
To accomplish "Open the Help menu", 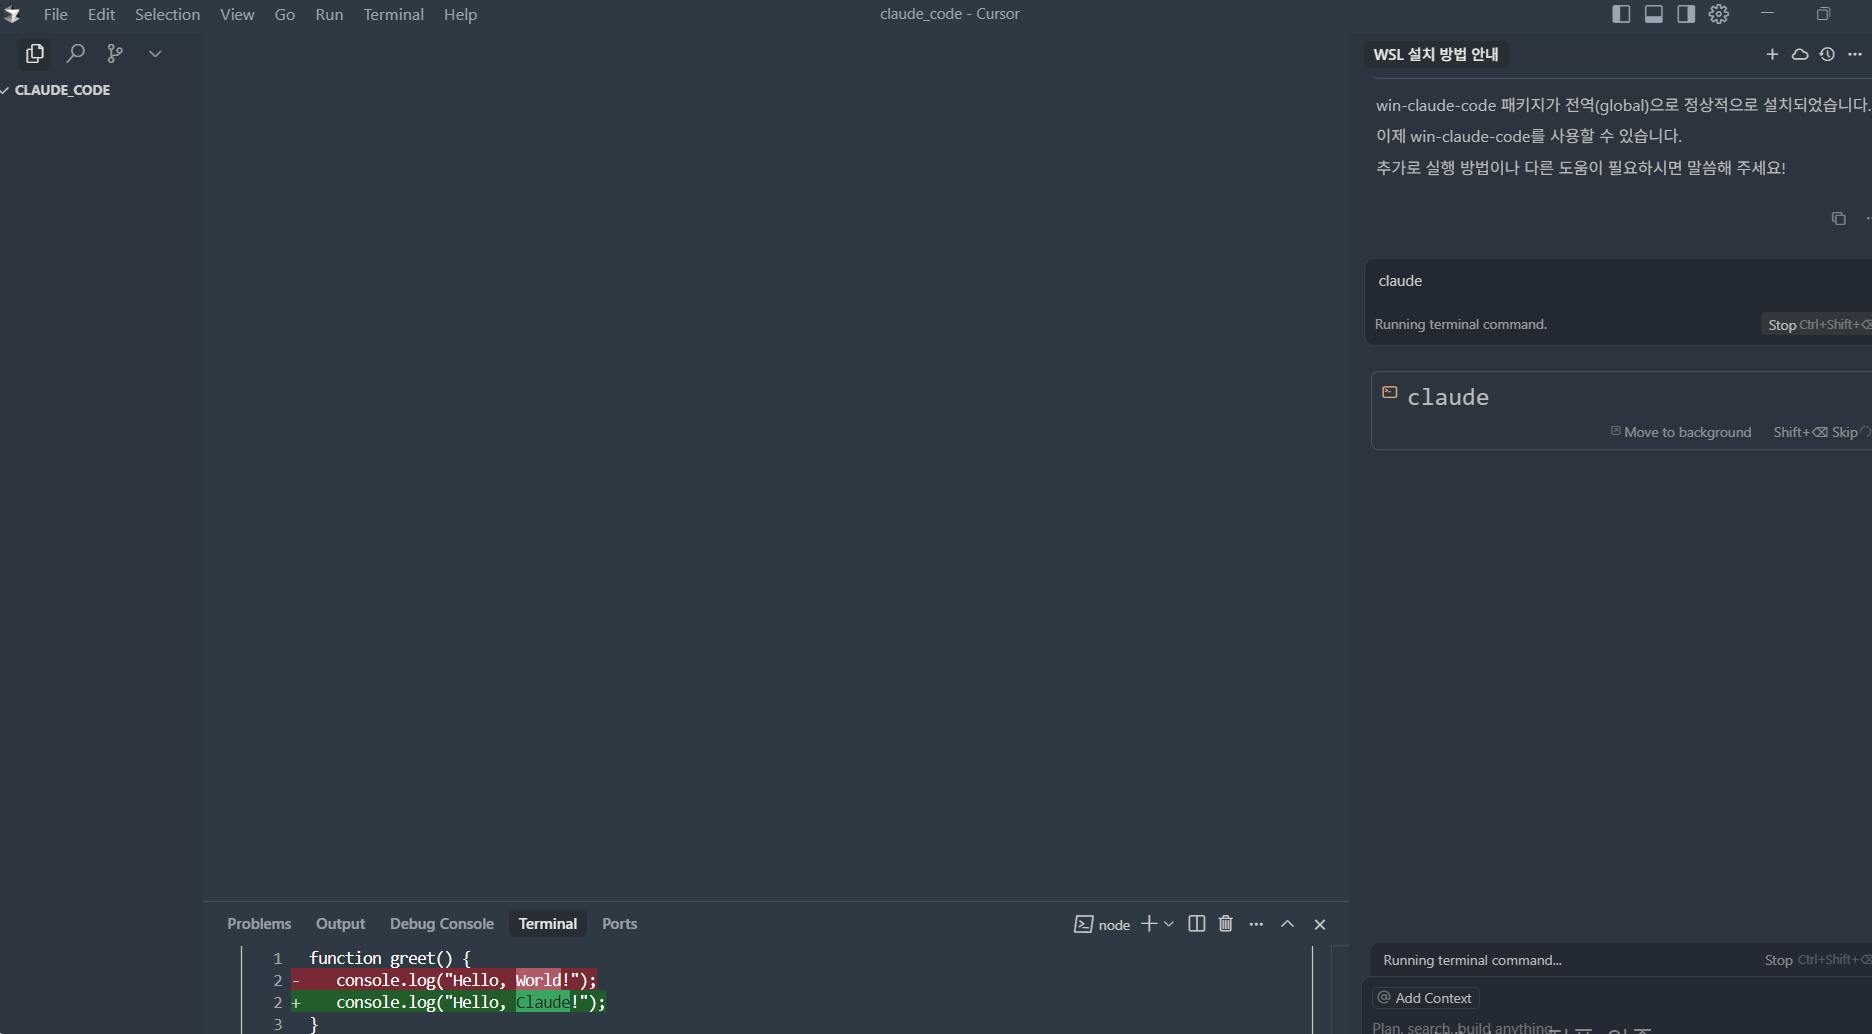I will (460, 14).
